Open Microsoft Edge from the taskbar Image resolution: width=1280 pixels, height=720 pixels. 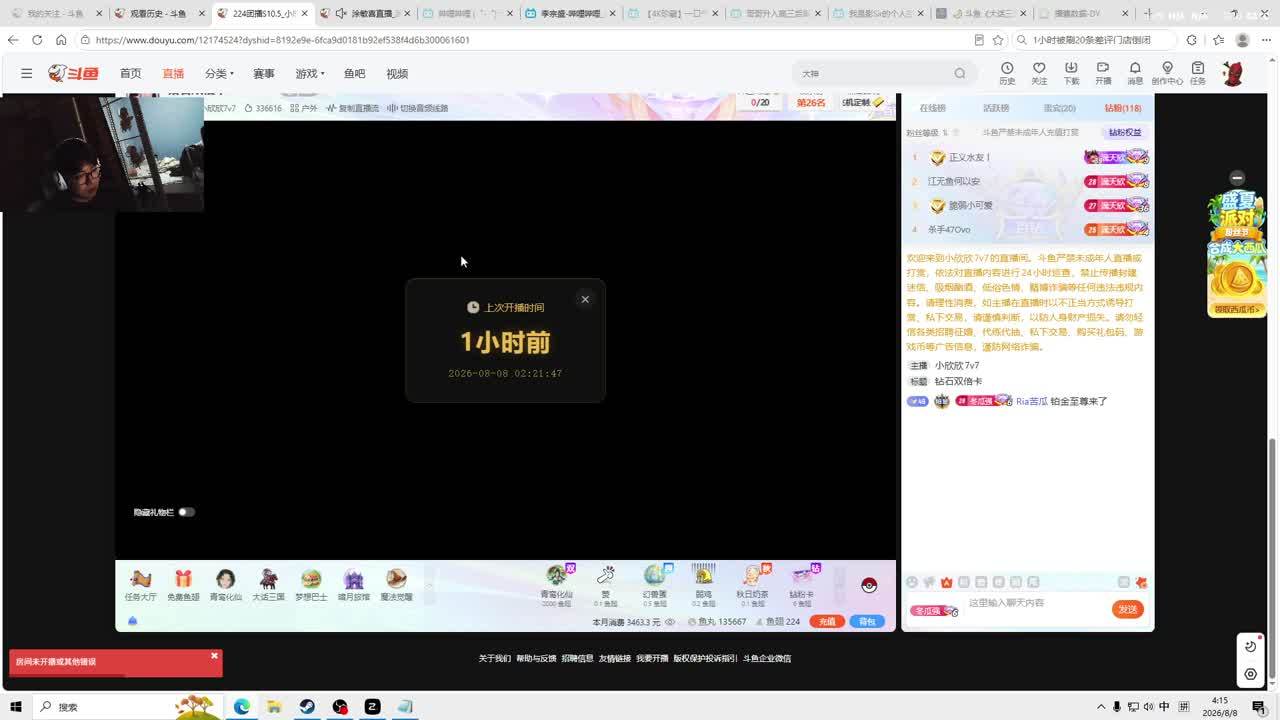coord(242,707)
